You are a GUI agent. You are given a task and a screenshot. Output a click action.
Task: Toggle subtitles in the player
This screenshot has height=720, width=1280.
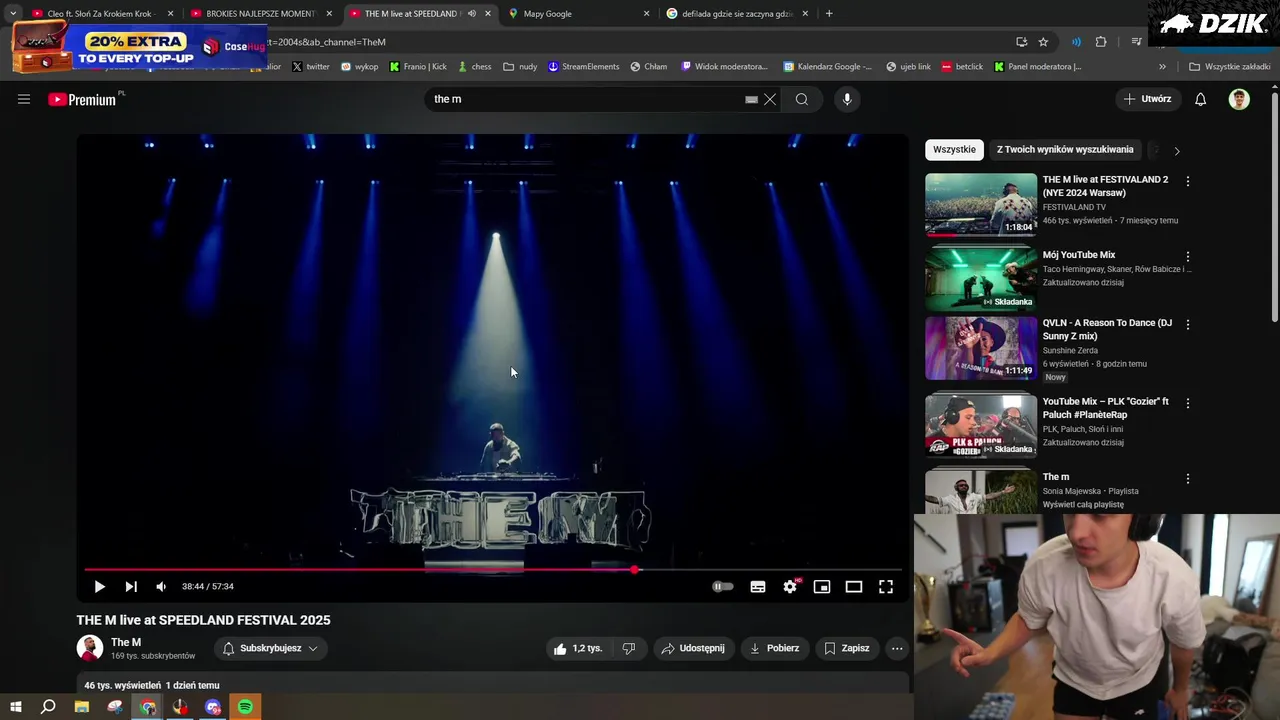coord(758,587)
